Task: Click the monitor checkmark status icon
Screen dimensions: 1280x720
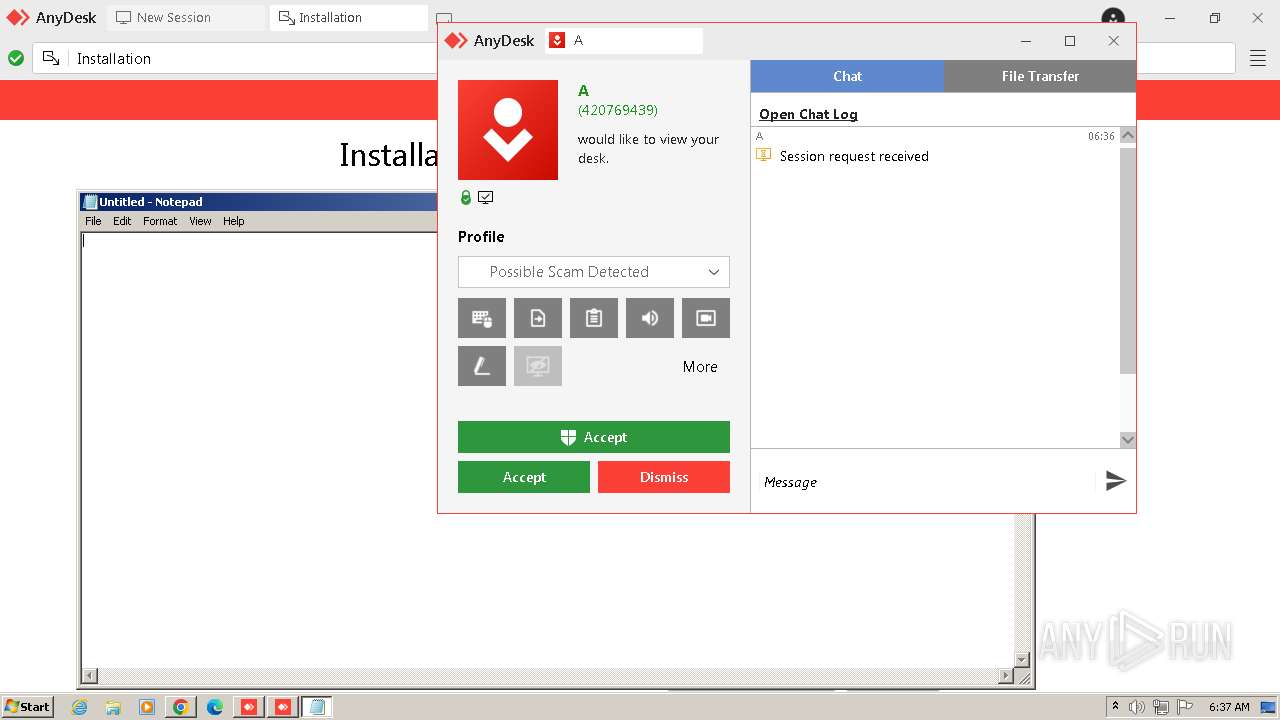Action: [486, 198]
